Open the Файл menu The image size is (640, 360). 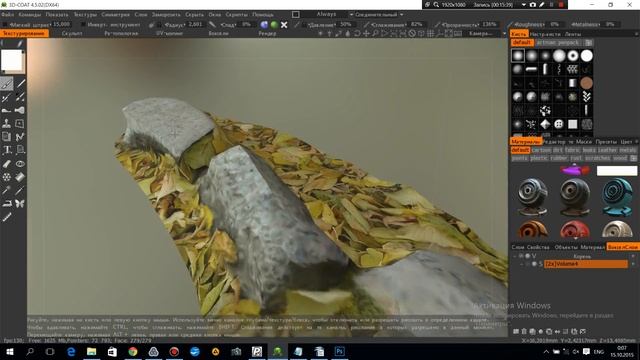(x=7, y=14)
